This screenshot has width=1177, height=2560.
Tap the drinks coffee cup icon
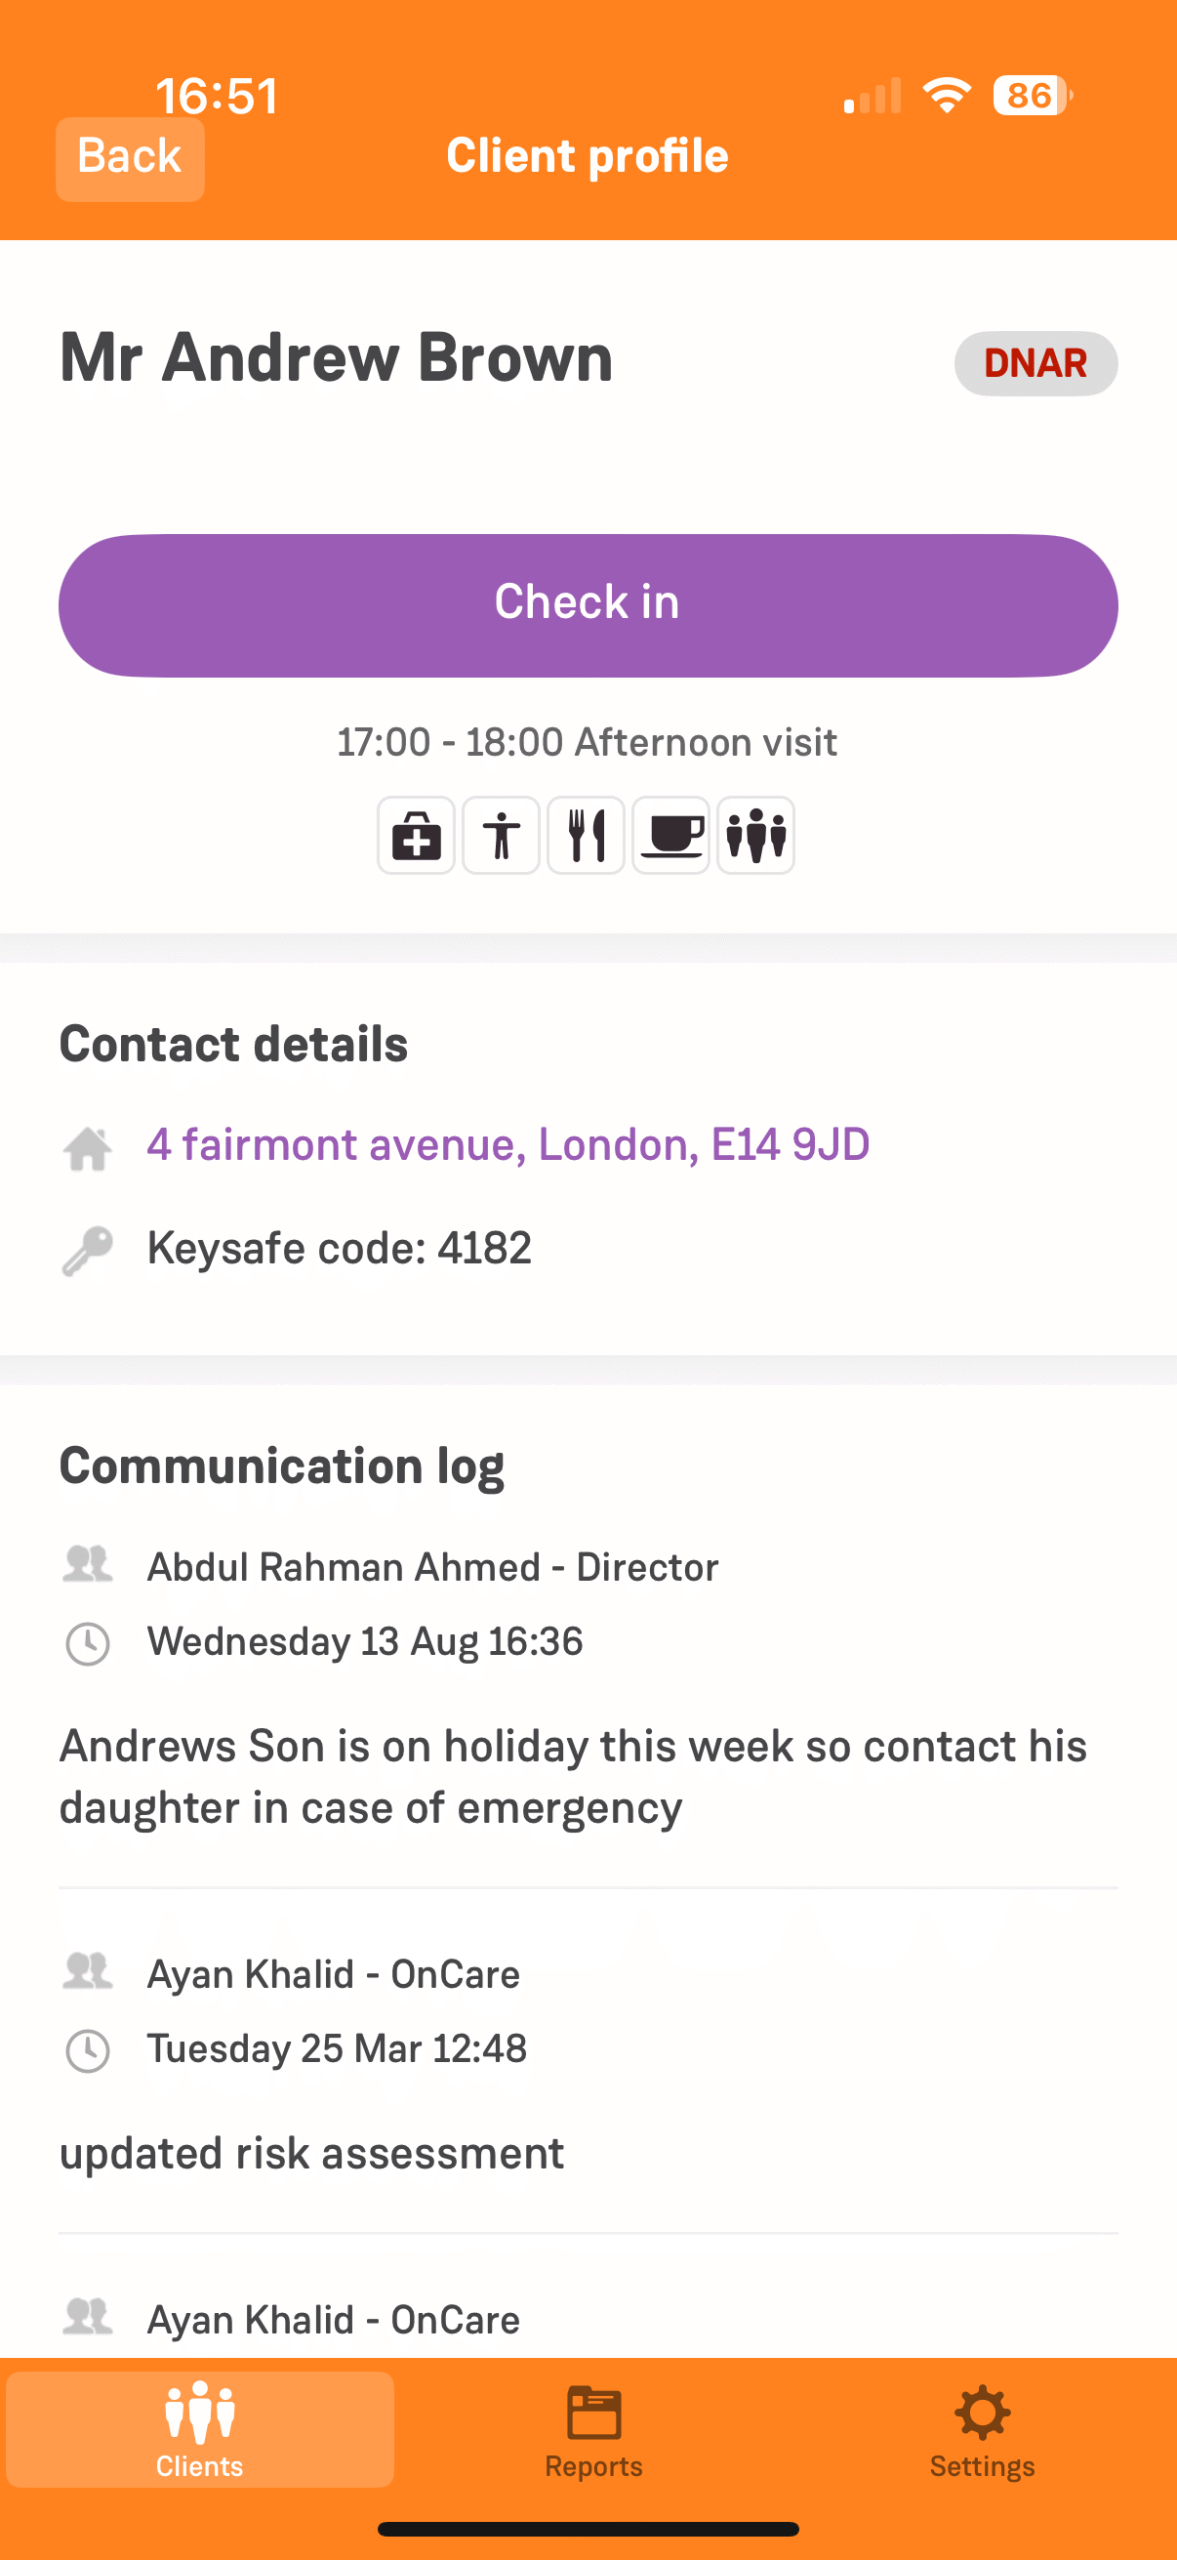coord(671,835)
